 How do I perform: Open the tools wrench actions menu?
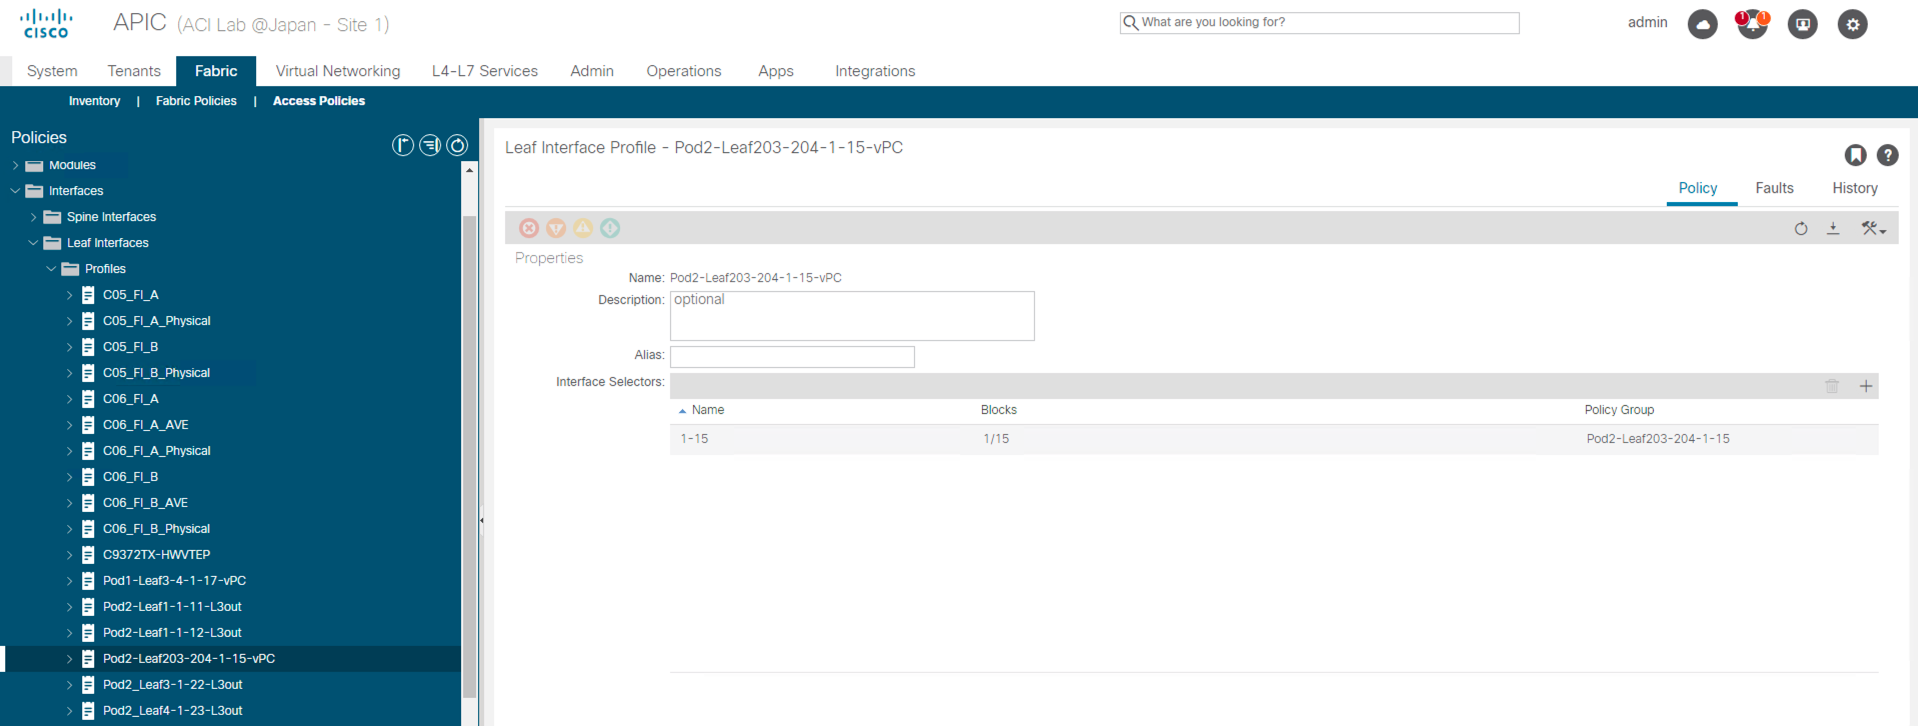[1873, 228]
